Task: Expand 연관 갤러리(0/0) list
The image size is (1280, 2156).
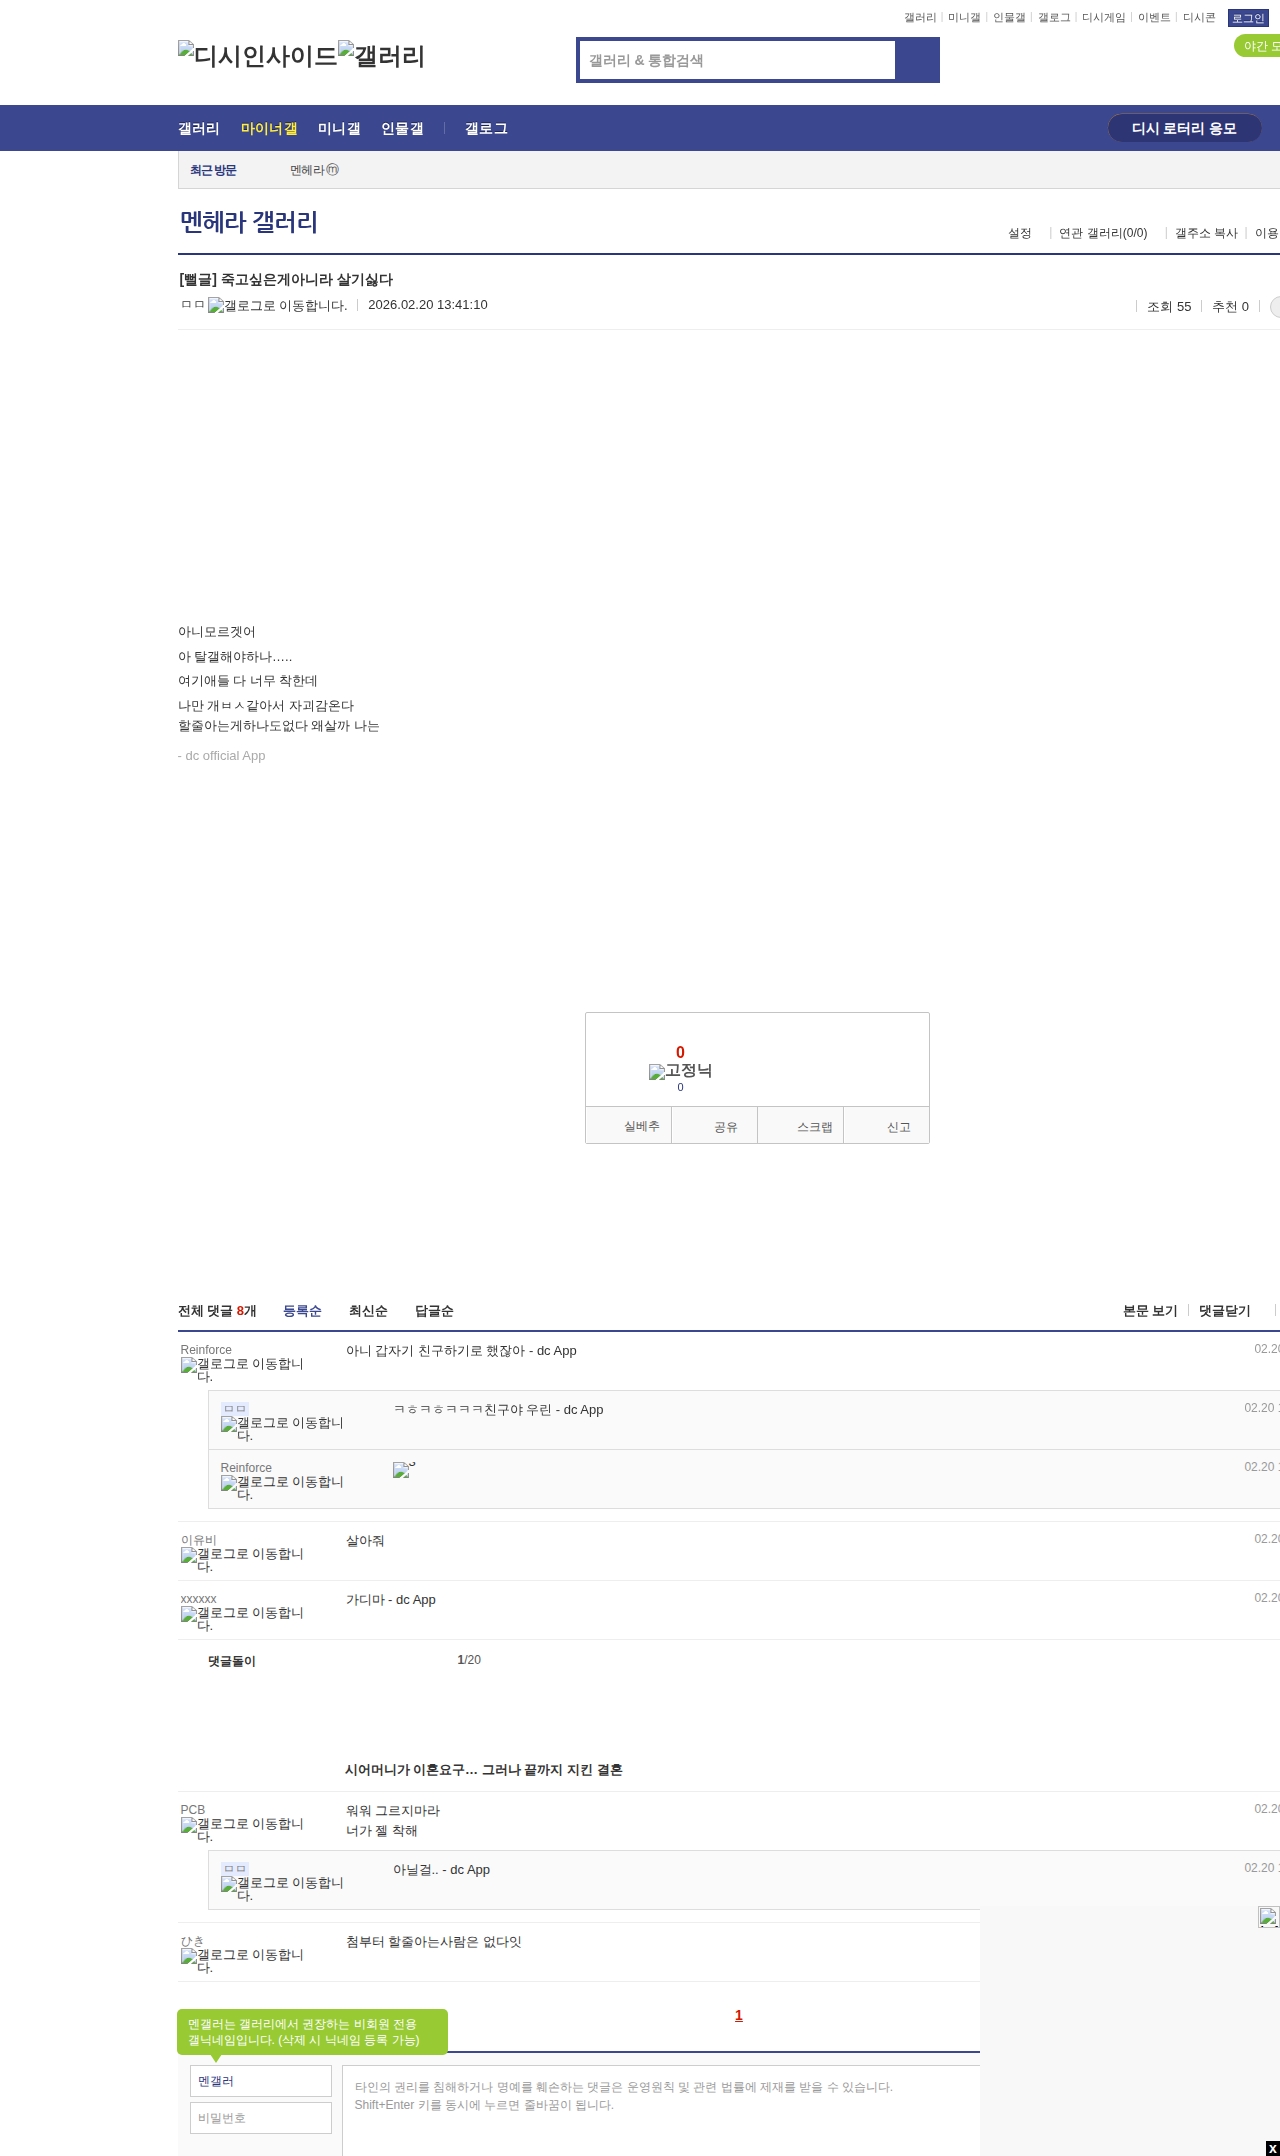Action: pyautogui.click(x=1103, y=233)
